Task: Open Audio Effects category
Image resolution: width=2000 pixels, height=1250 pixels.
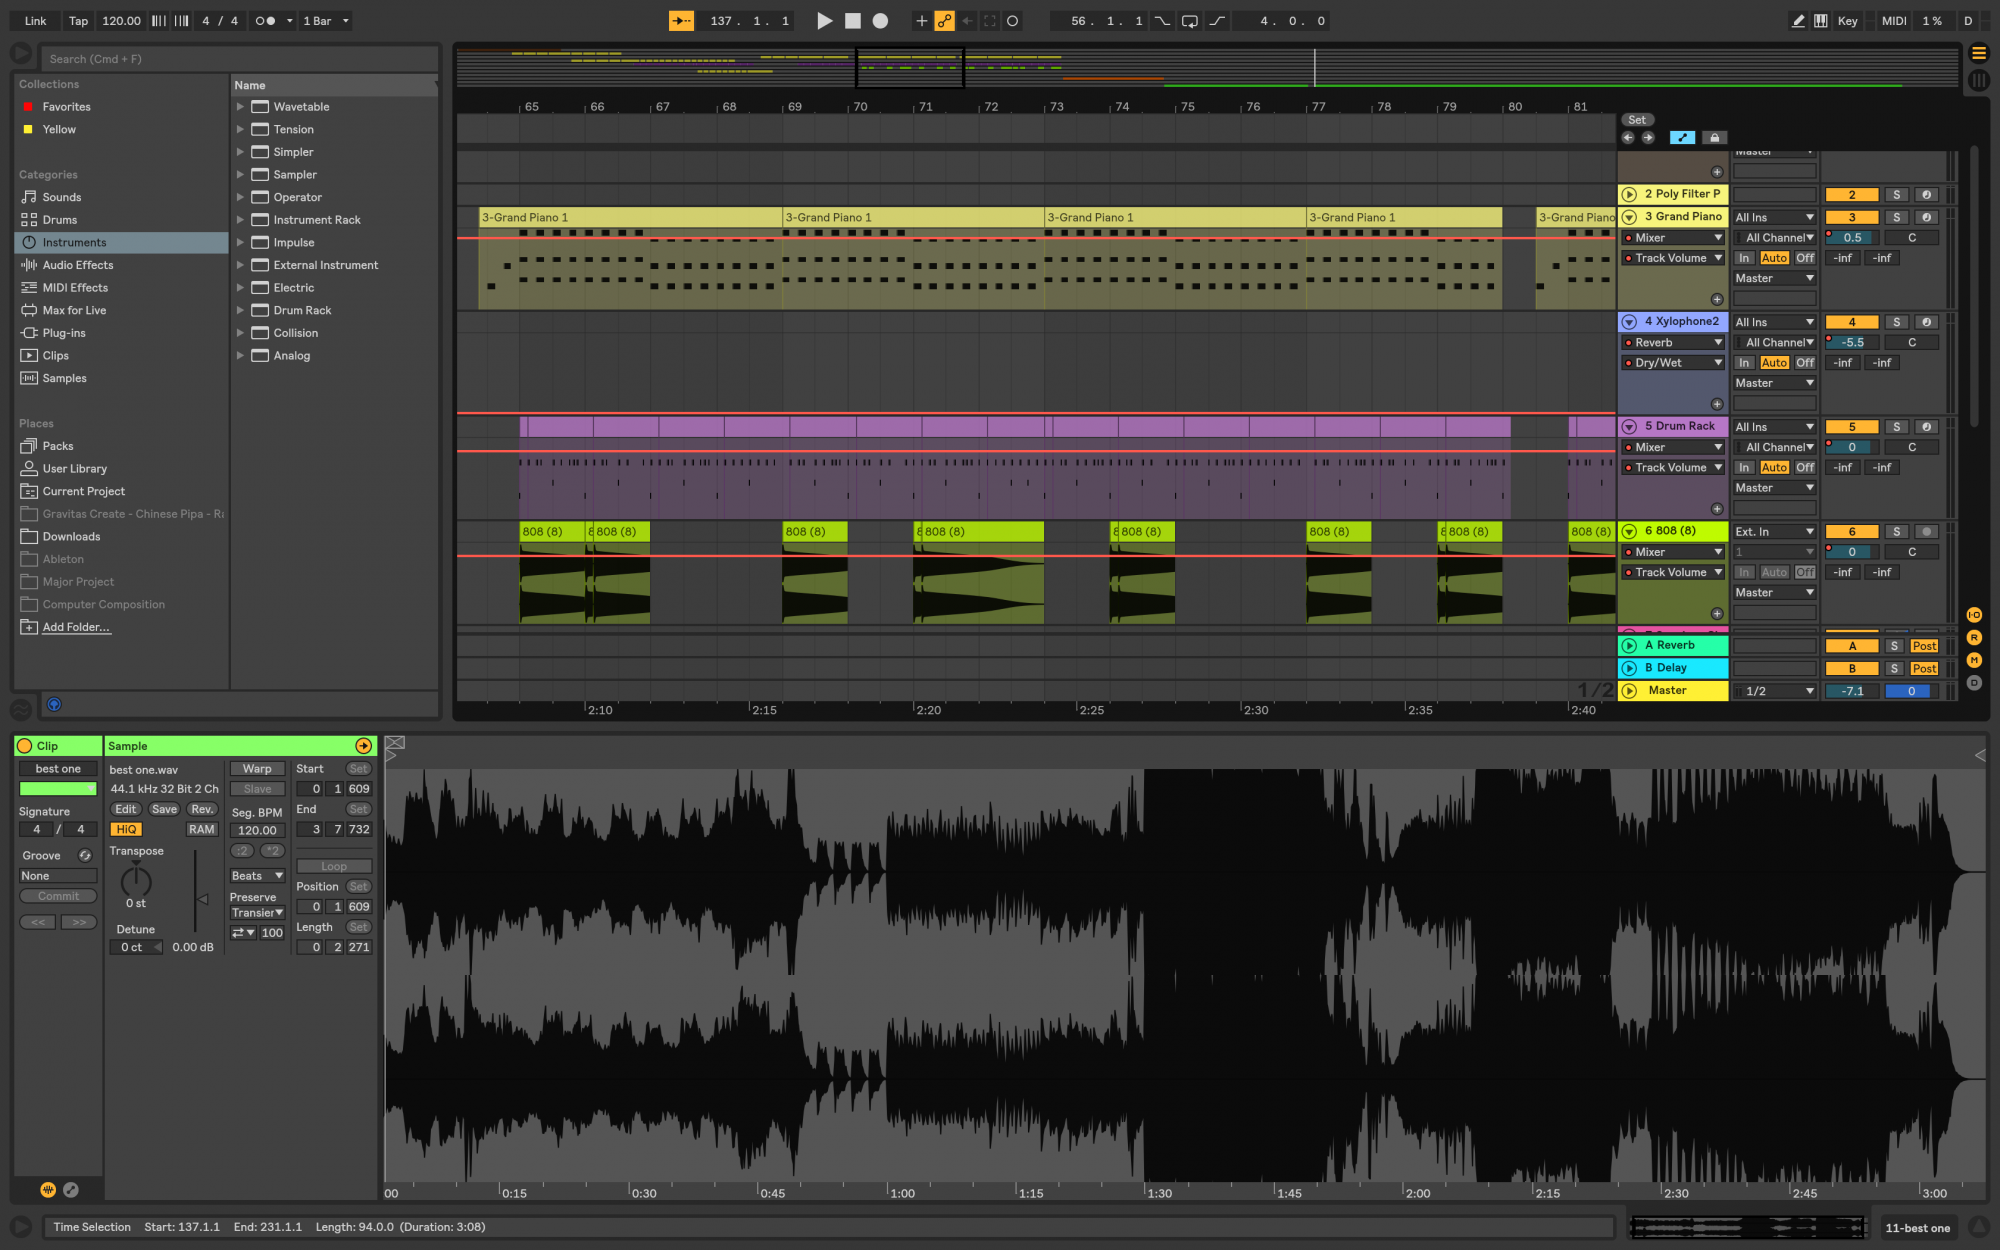Action: 78,265
